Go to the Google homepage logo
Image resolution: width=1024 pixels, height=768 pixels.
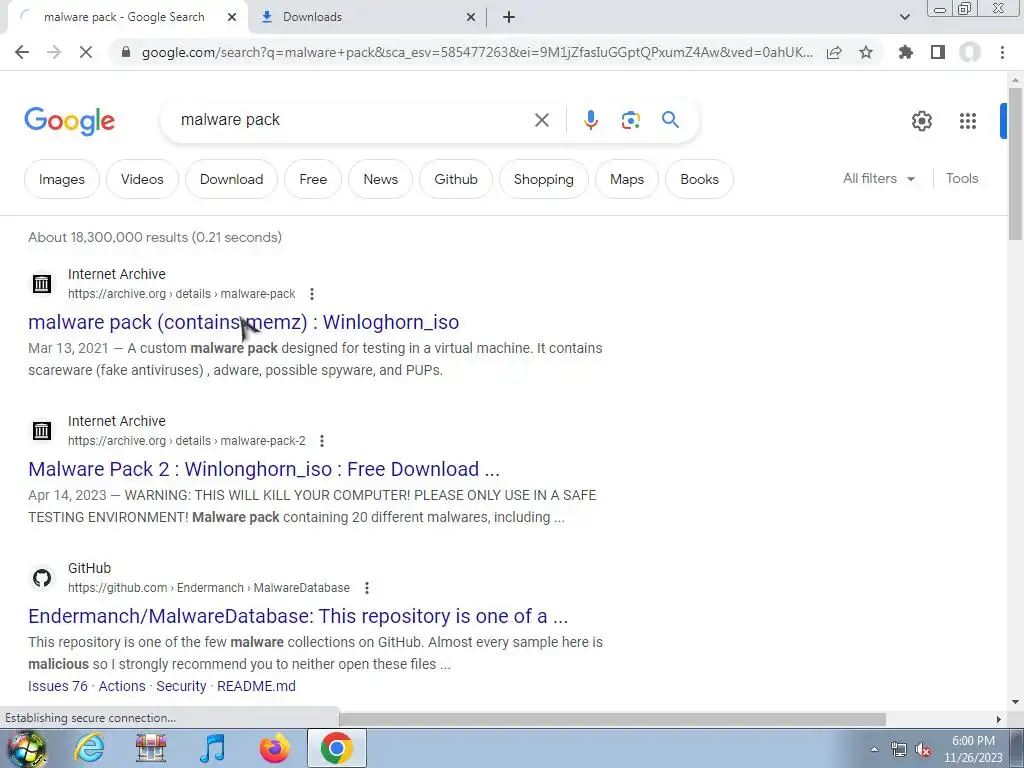(x=69, y=121)
